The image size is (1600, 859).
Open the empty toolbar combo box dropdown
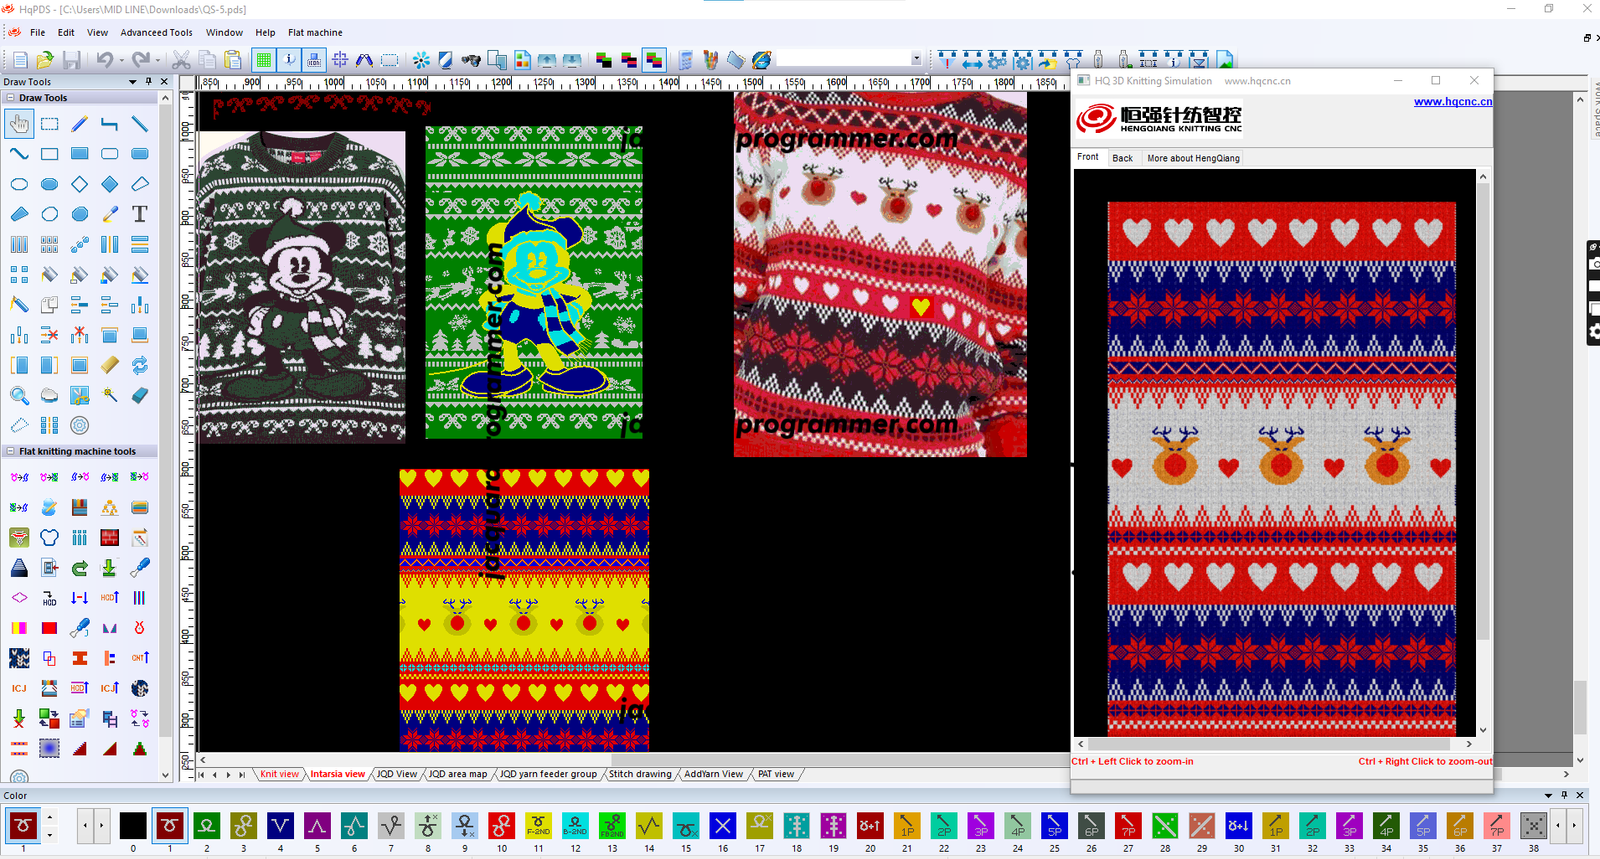[x=916, y=60]
